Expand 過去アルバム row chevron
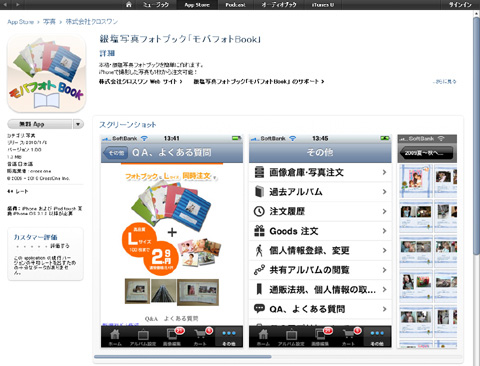Viewport: 480px width, 366px height. [384, 192]
